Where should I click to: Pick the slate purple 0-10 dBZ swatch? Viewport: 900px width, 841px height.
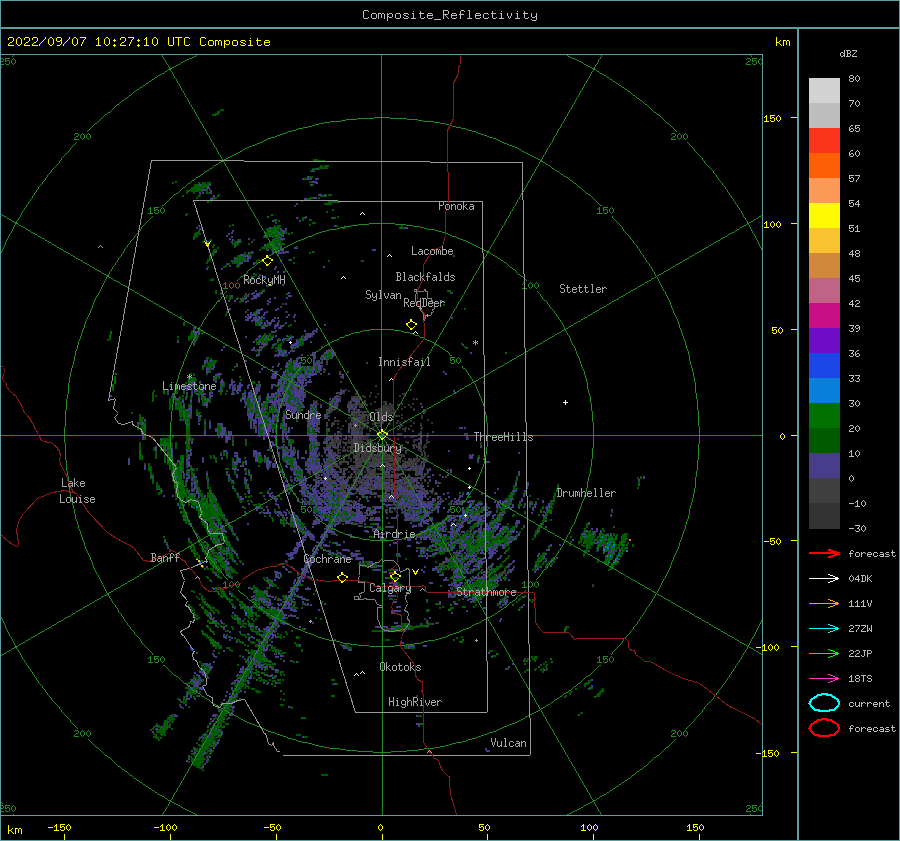click(824, 466)
